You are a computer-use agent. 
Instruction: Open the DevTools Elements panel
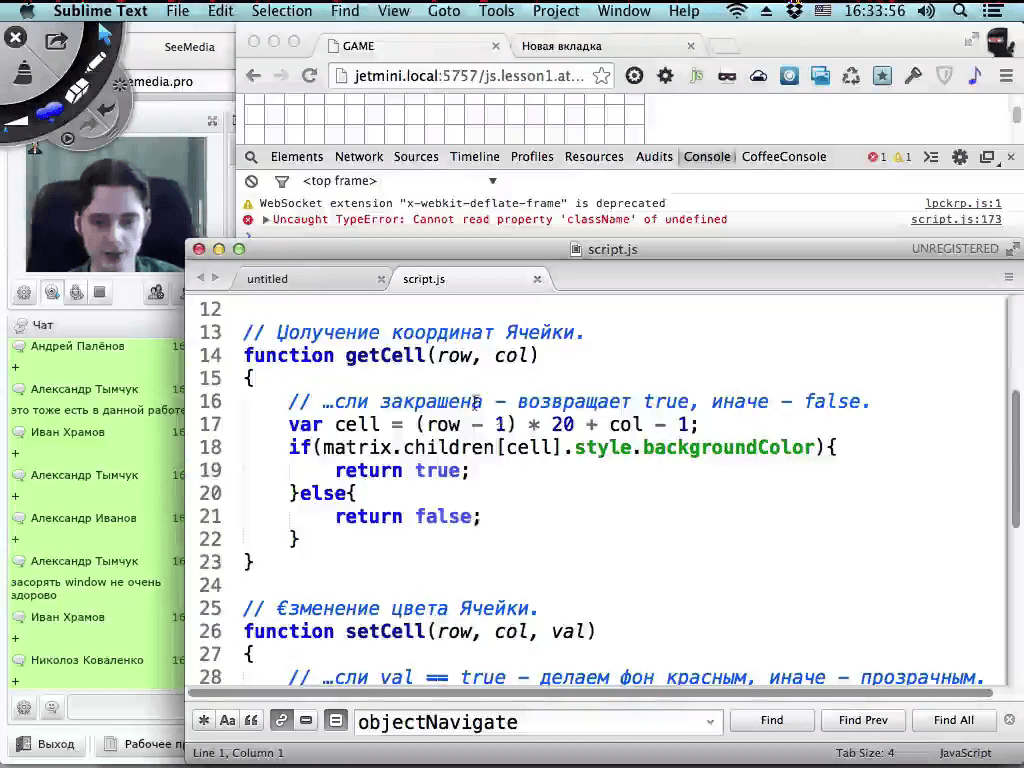(296, 157)
